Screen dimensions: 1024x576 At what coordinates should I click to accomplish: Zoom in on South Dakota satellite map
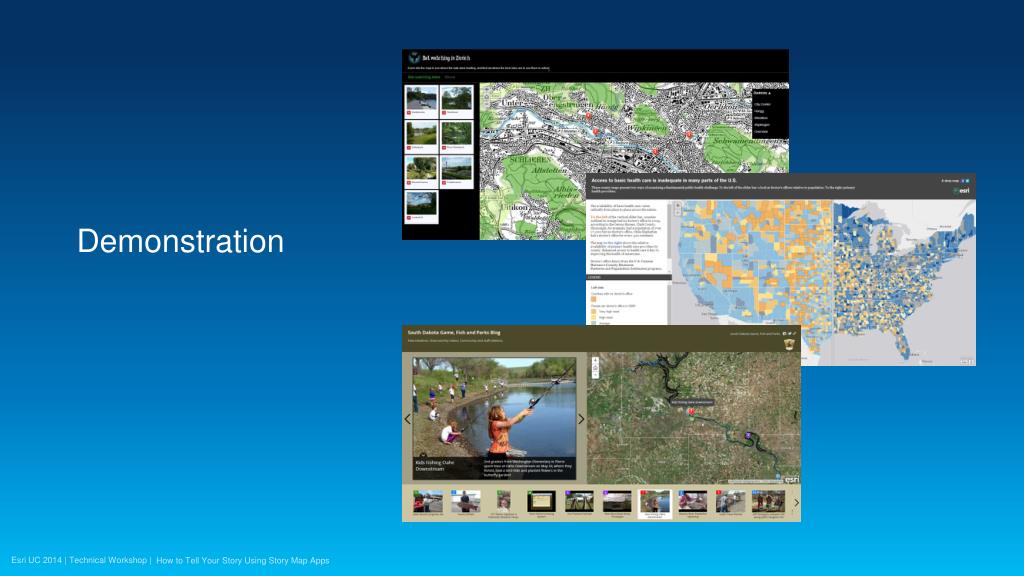[595, 360]
